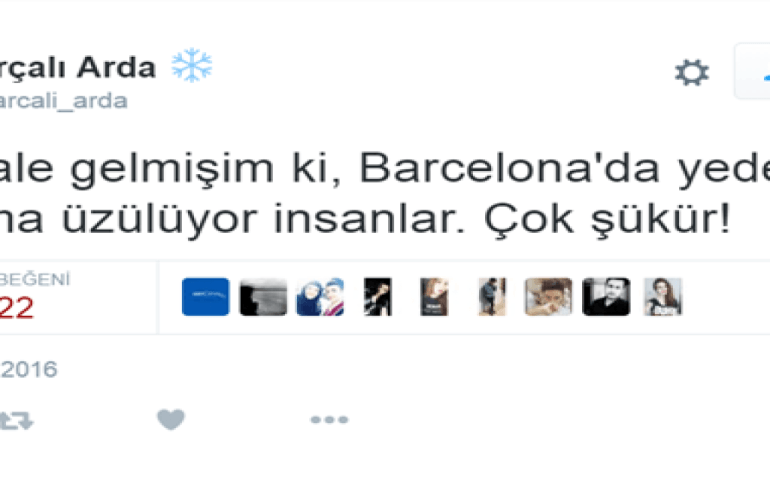The height and width of the screenshot is (485, 770).
Task: Open the gear settings menu
Action: [x=692, y=73]
